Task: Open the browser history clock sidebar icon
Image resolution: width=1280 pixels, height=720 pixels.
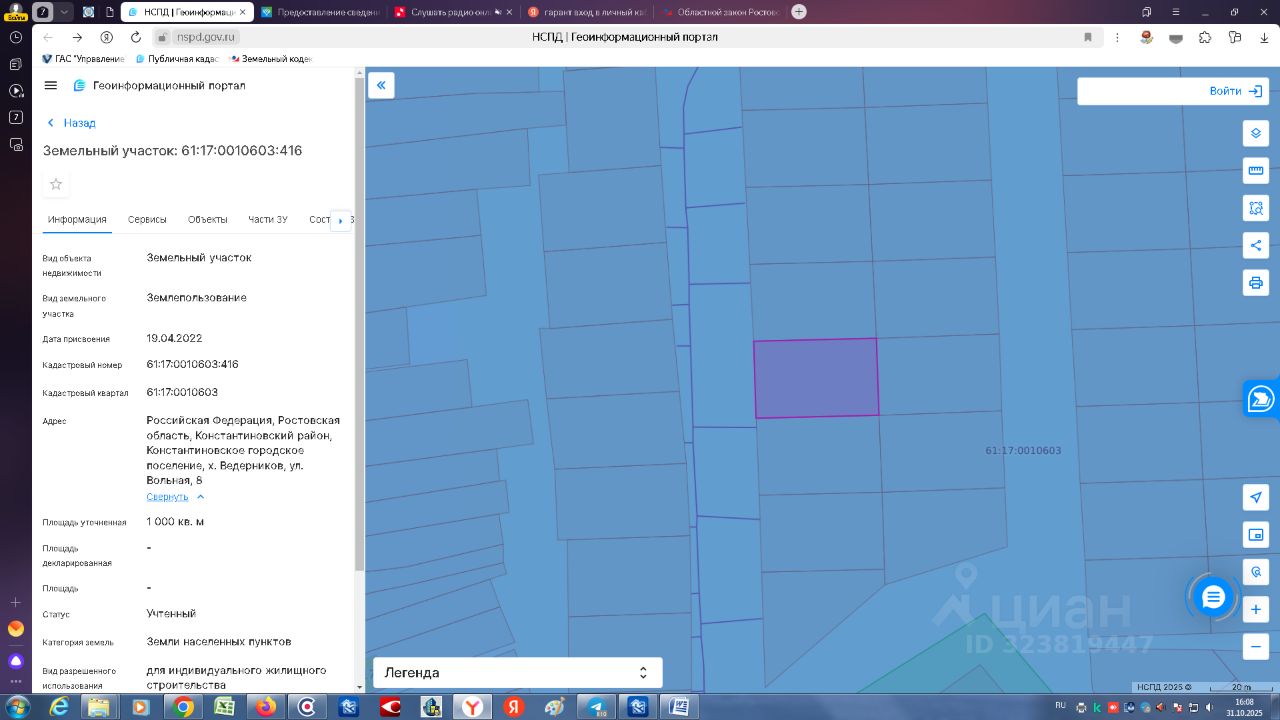Action: 15,37
